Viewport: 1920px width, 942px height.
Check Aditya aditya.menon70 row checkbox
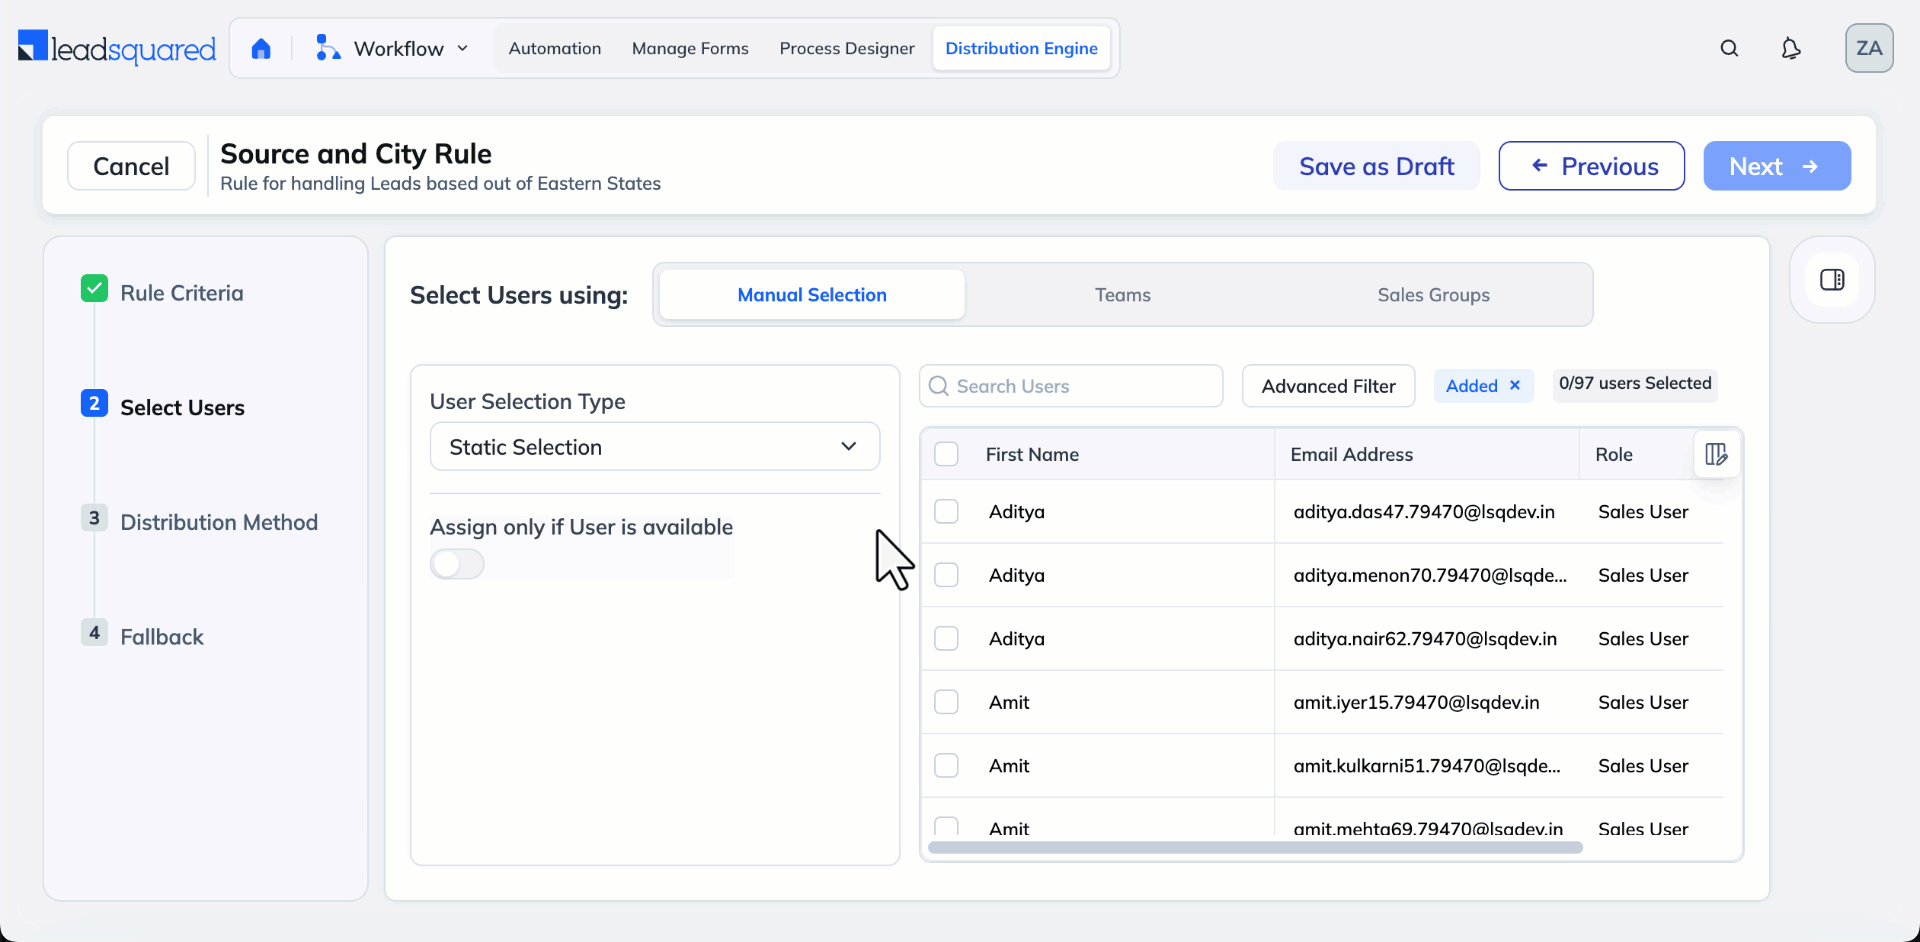point(946,575)
